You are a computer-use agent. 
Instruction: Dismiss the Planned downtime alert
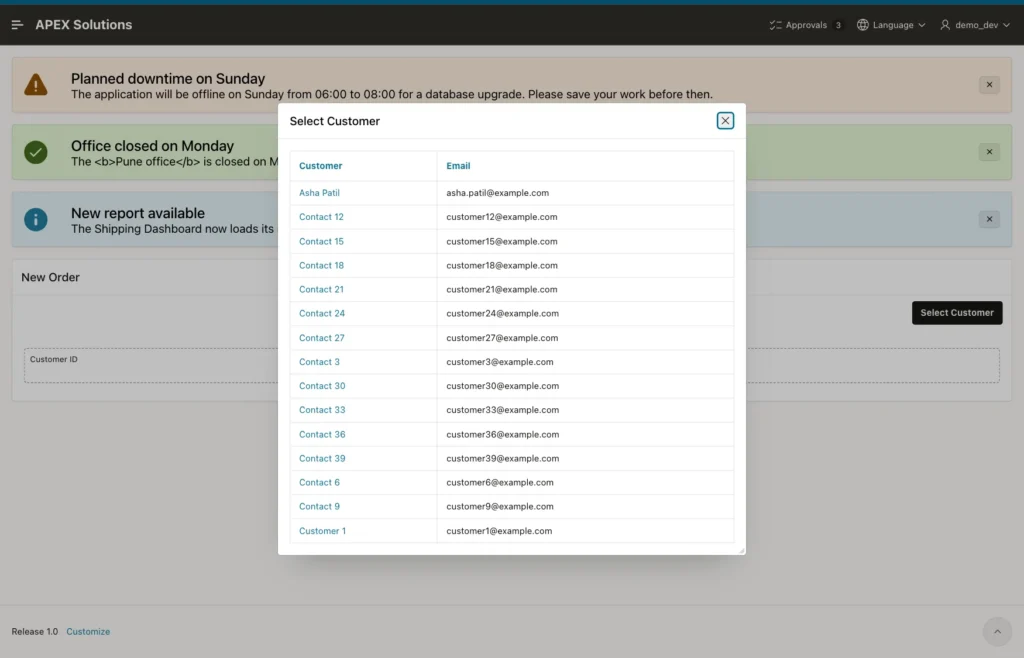989,85
